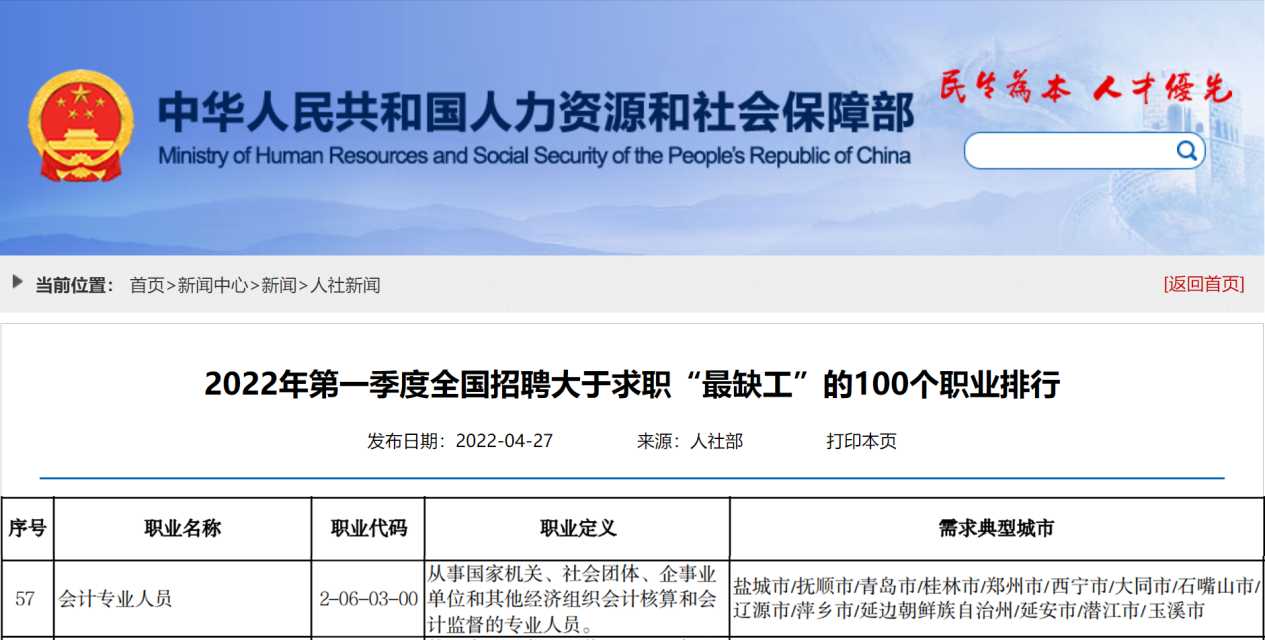The height and width of the screenshot is (640, 1265).
Task: Click the 需求典型城市 column header
Action: [995, 529]
